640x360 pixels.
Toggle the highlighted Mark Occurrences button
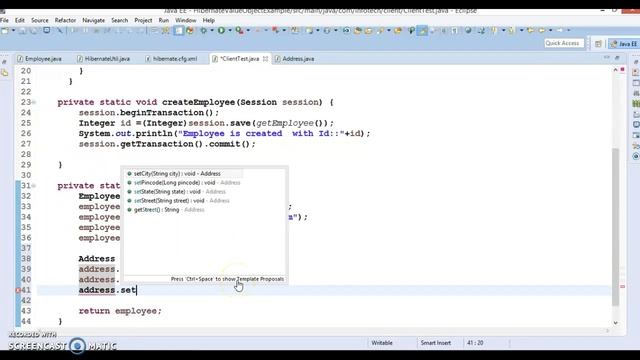(422, 31)
